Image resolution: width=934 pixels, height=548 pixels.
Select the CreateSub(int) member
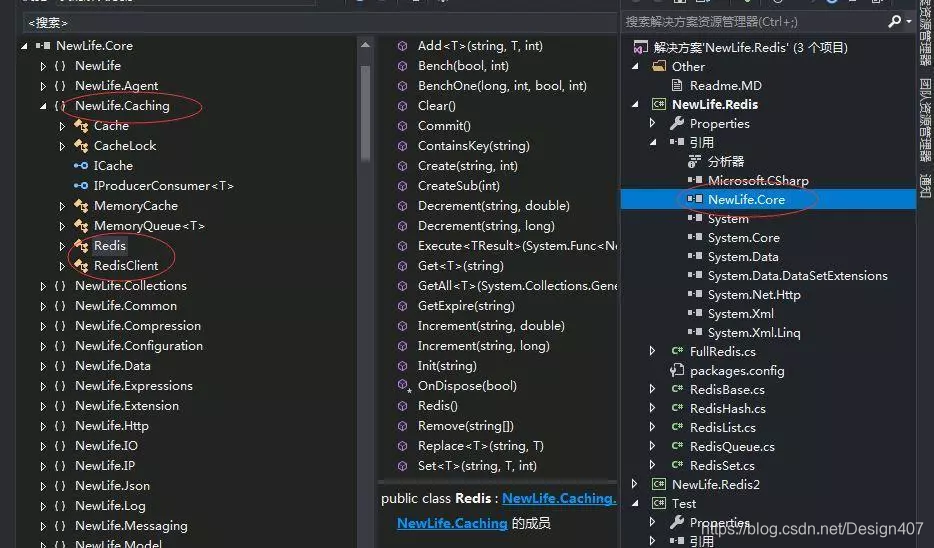pos(459,186)
